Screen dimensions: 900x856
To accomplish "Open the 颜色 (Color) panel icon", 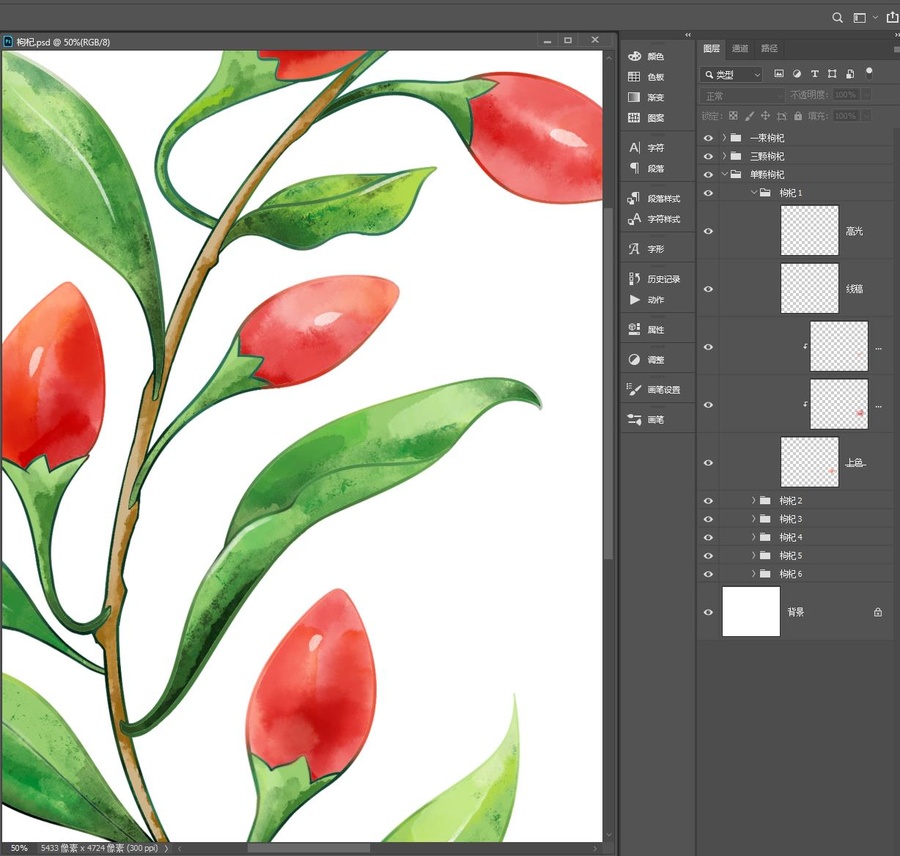I will (x=634, y=56).
